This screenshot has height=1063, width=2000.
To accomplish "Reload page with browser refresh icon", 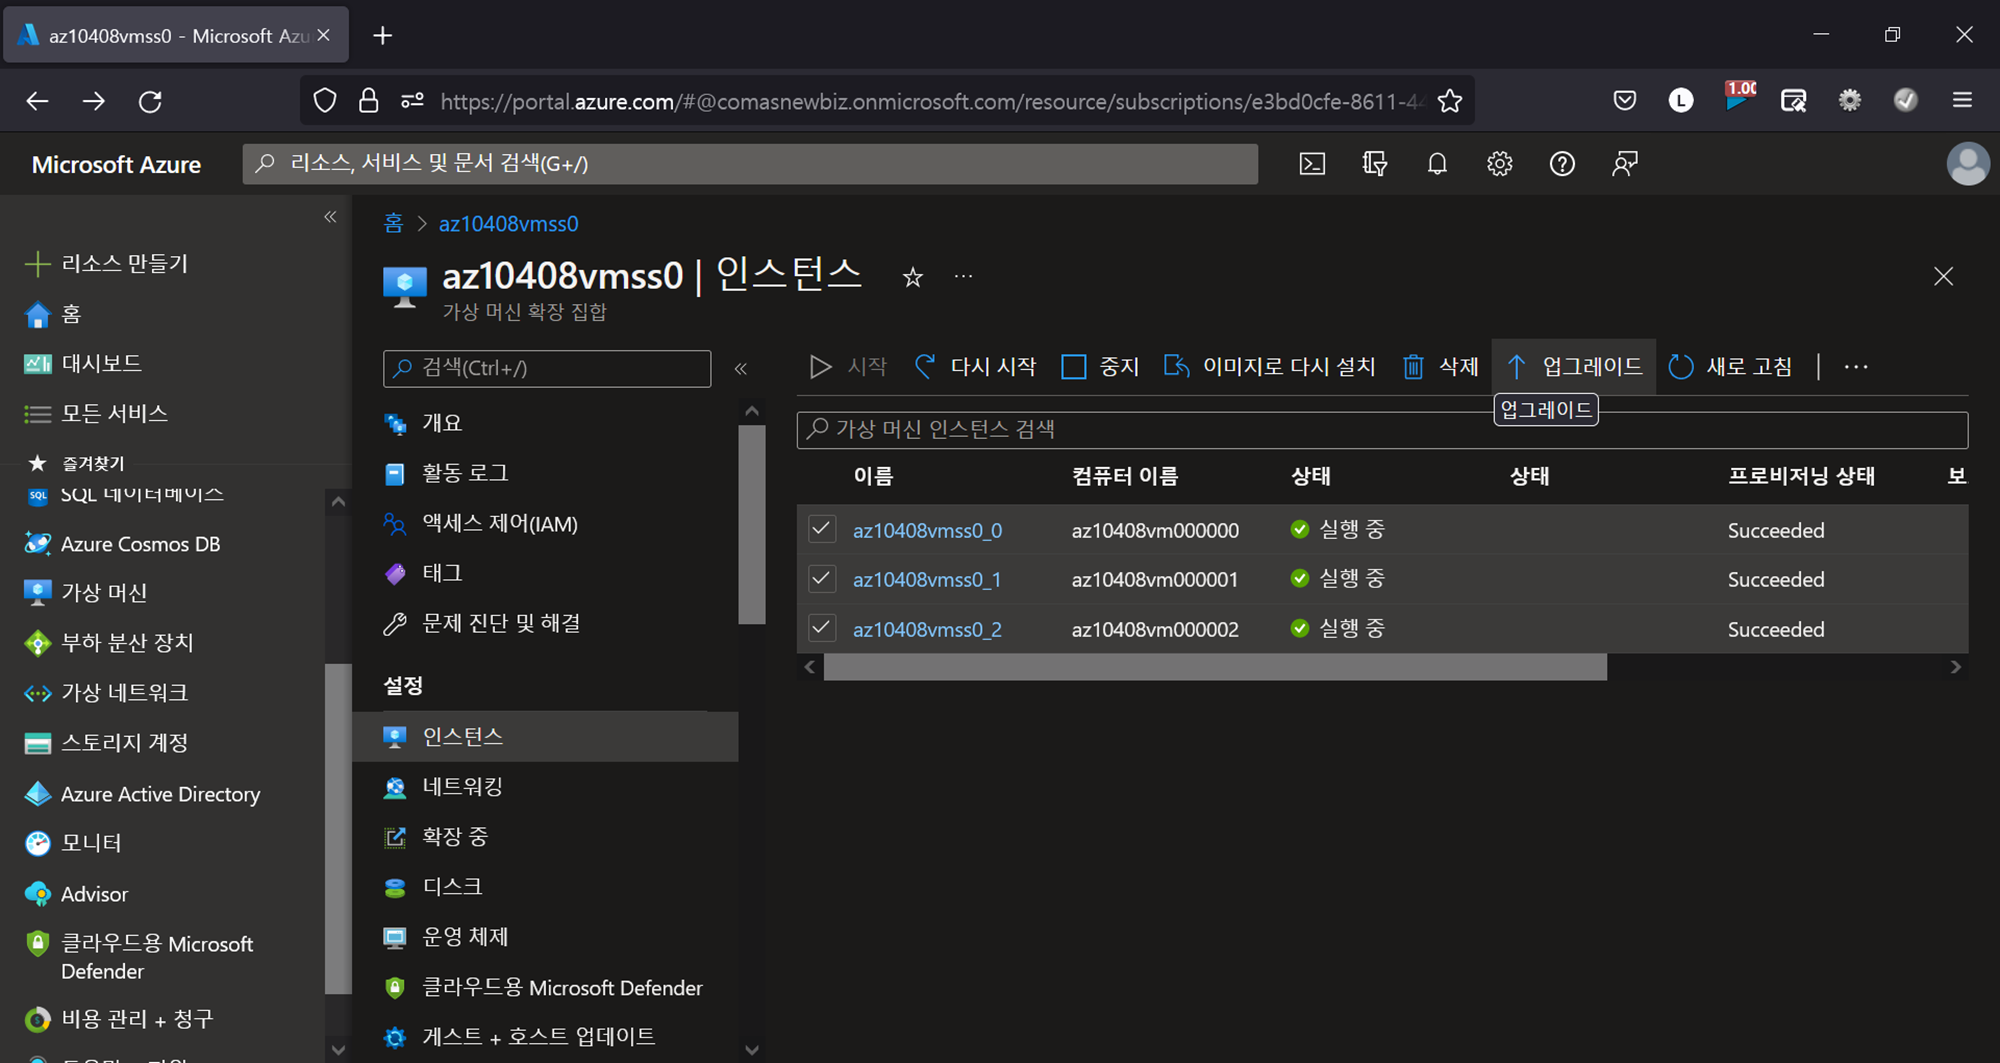I will tap(150, 101).
